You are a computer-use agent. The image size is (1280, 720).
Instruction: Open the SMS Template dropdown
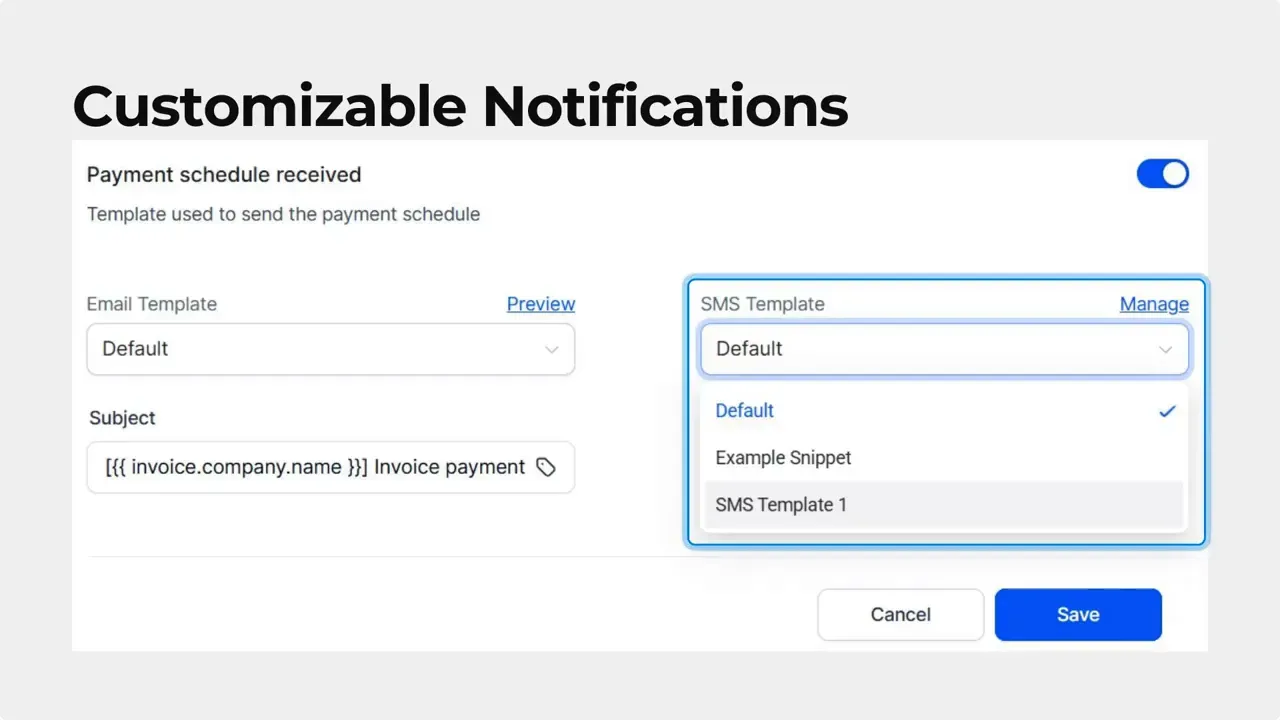(944, 349)
